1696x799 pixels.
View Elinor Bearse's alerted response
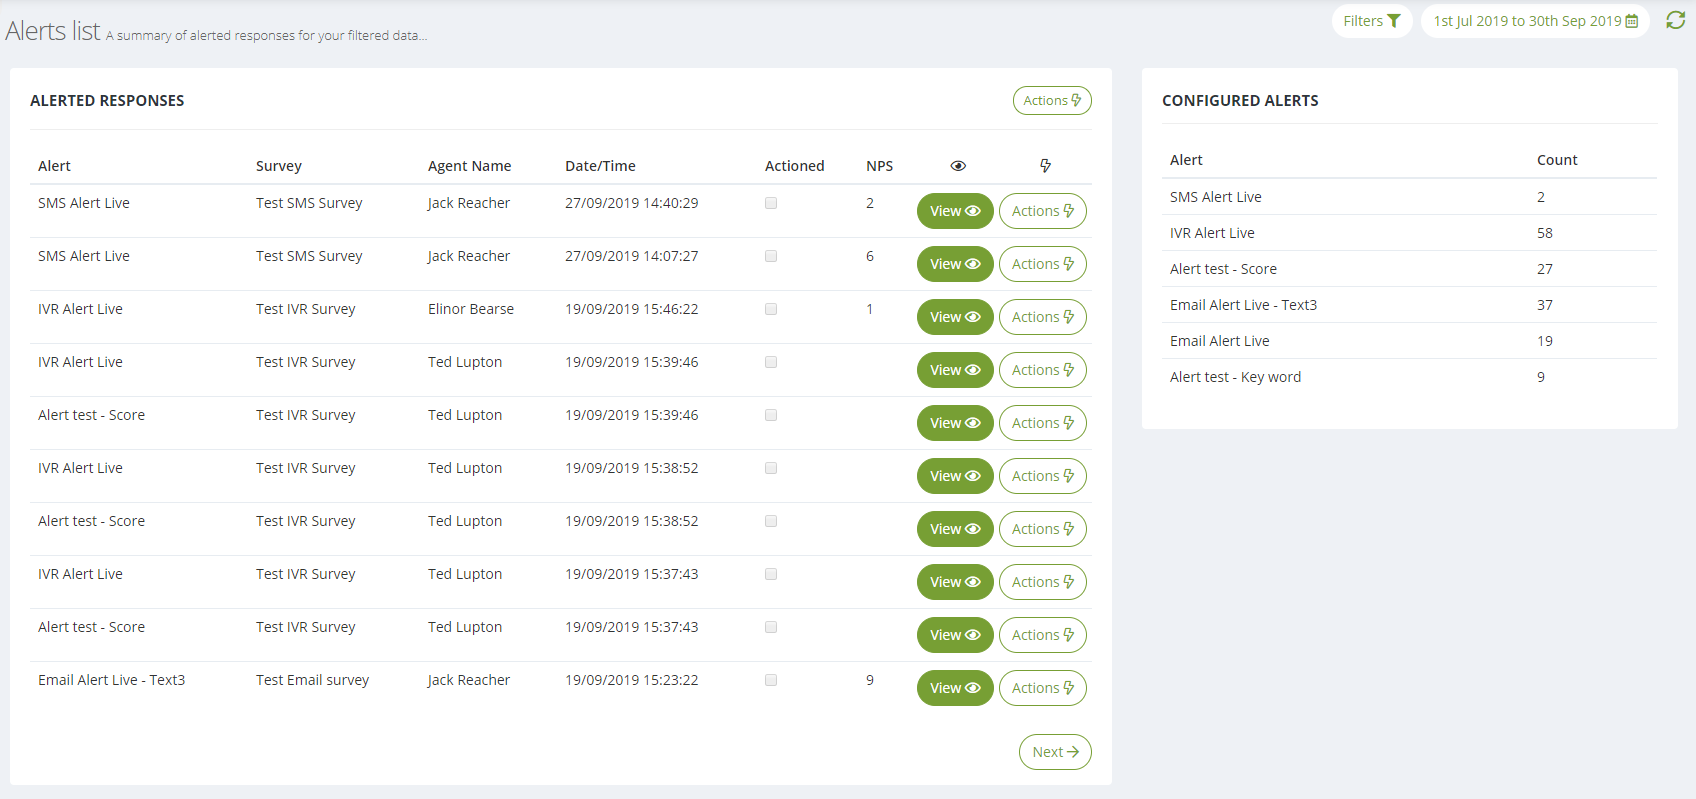(x=955, y=317)
